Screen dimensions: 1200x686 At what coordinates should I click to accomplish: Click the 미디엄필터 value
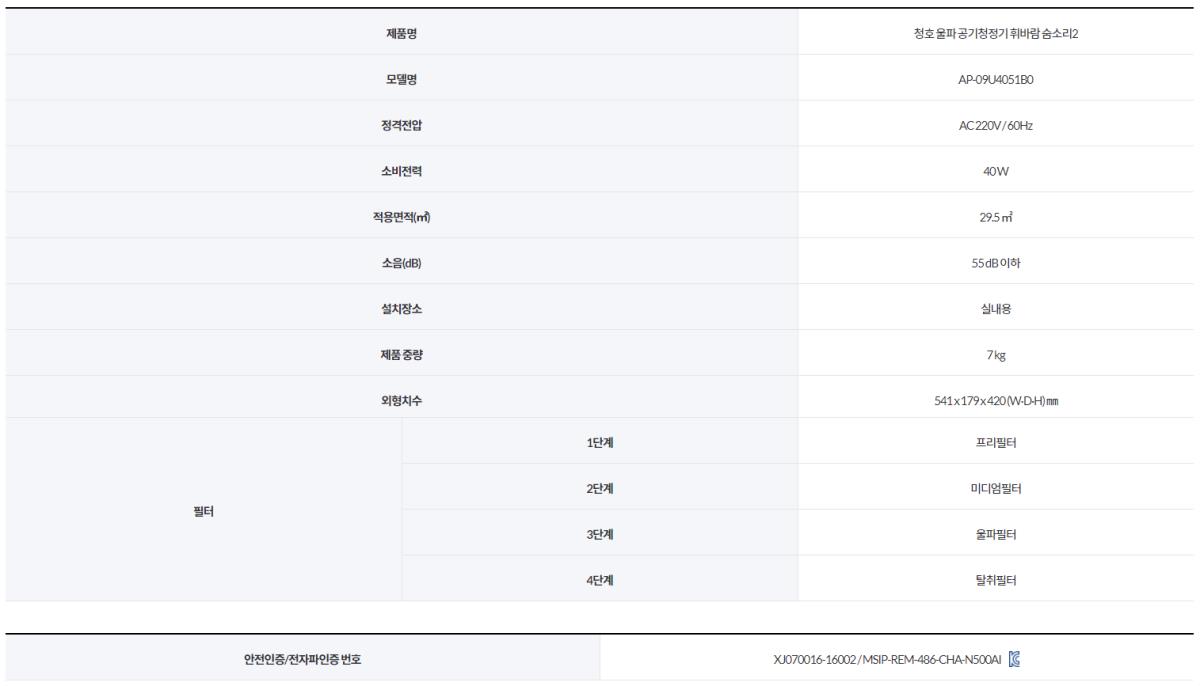tap(995, 488)
